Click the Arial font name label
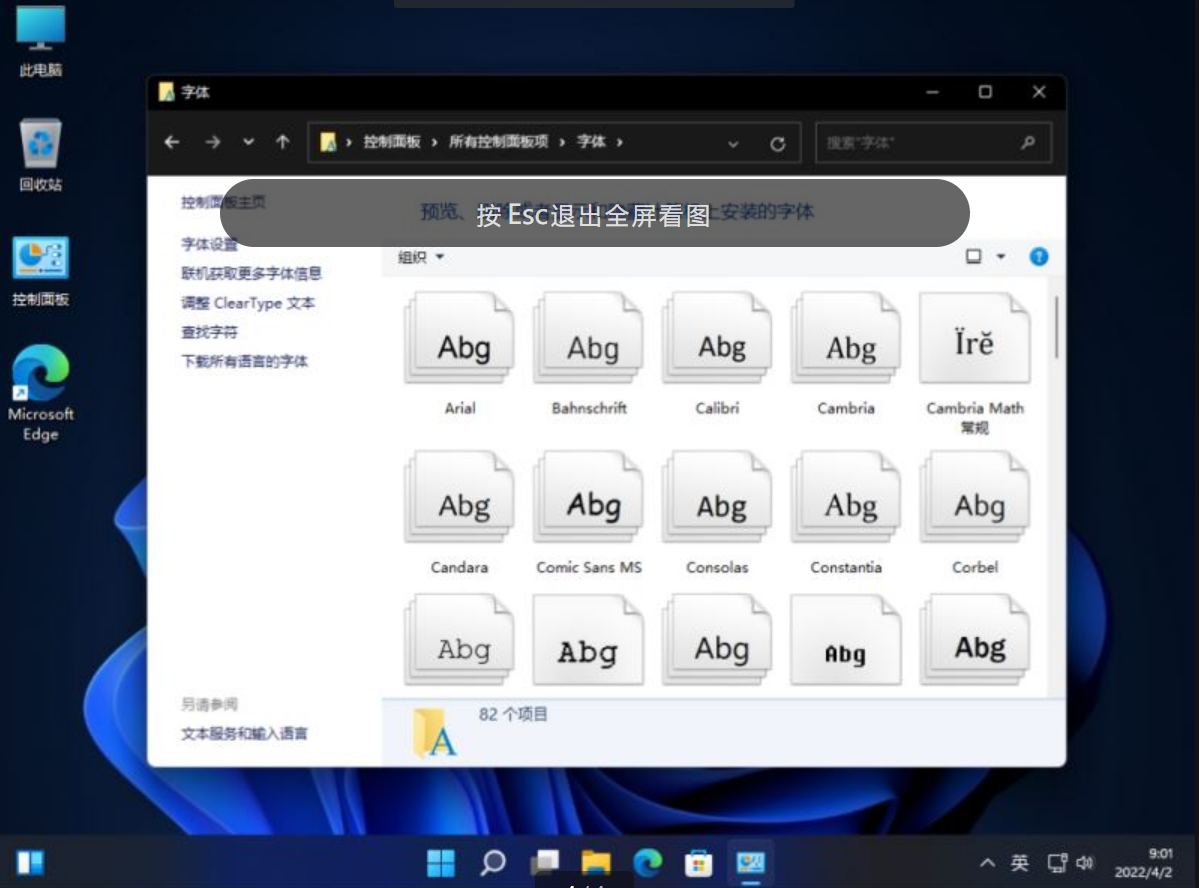This screenshot has height=888, width=1199. click(460, 408)
